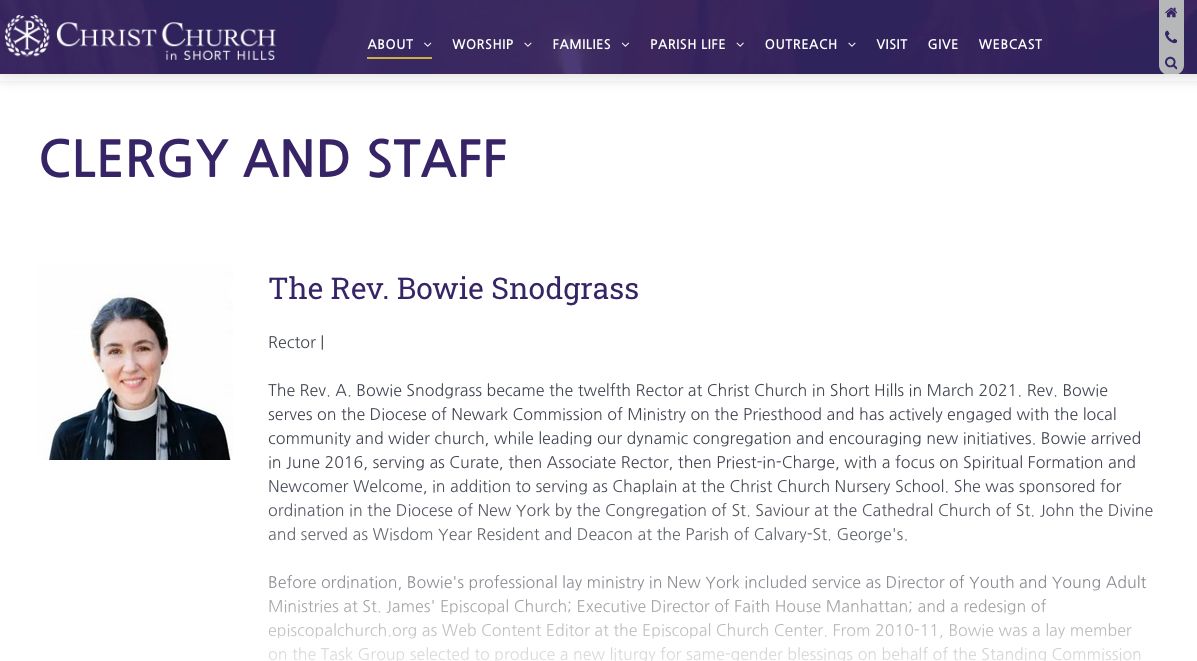Select the Parish Life navigation item
Screen dimensions: 1197x661
click(x=688, y=44)
